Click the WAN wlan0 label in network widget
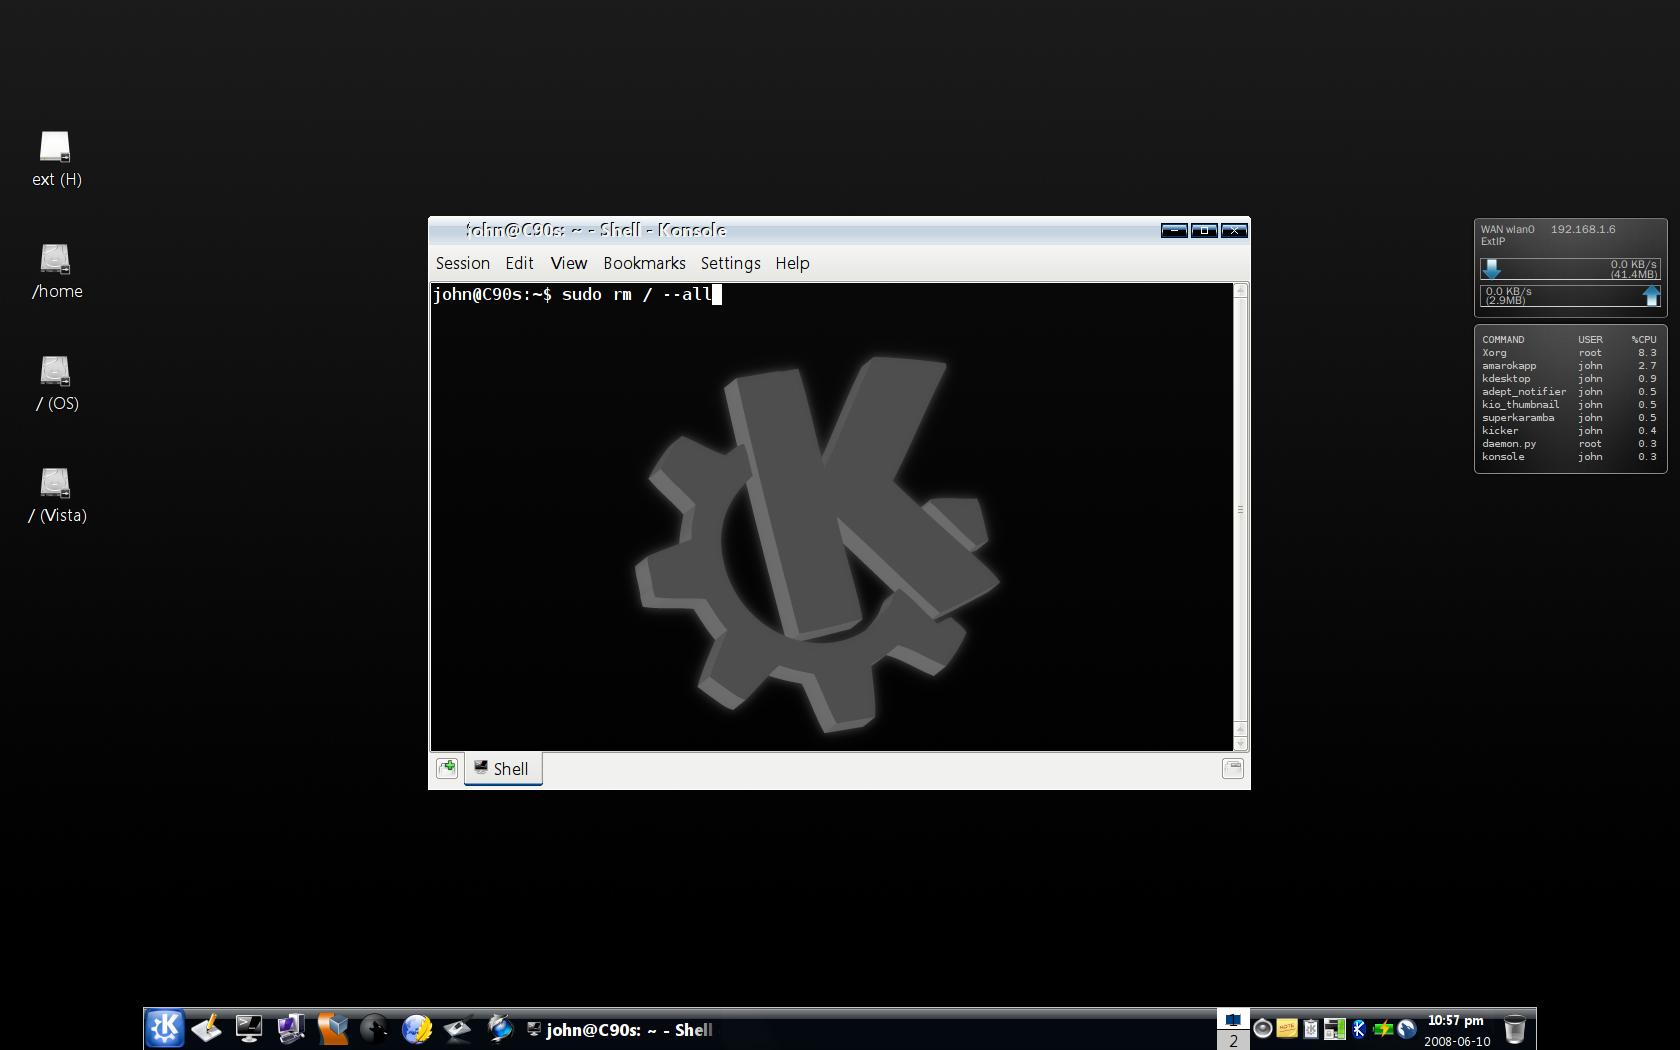 [x=1507, y=229]
